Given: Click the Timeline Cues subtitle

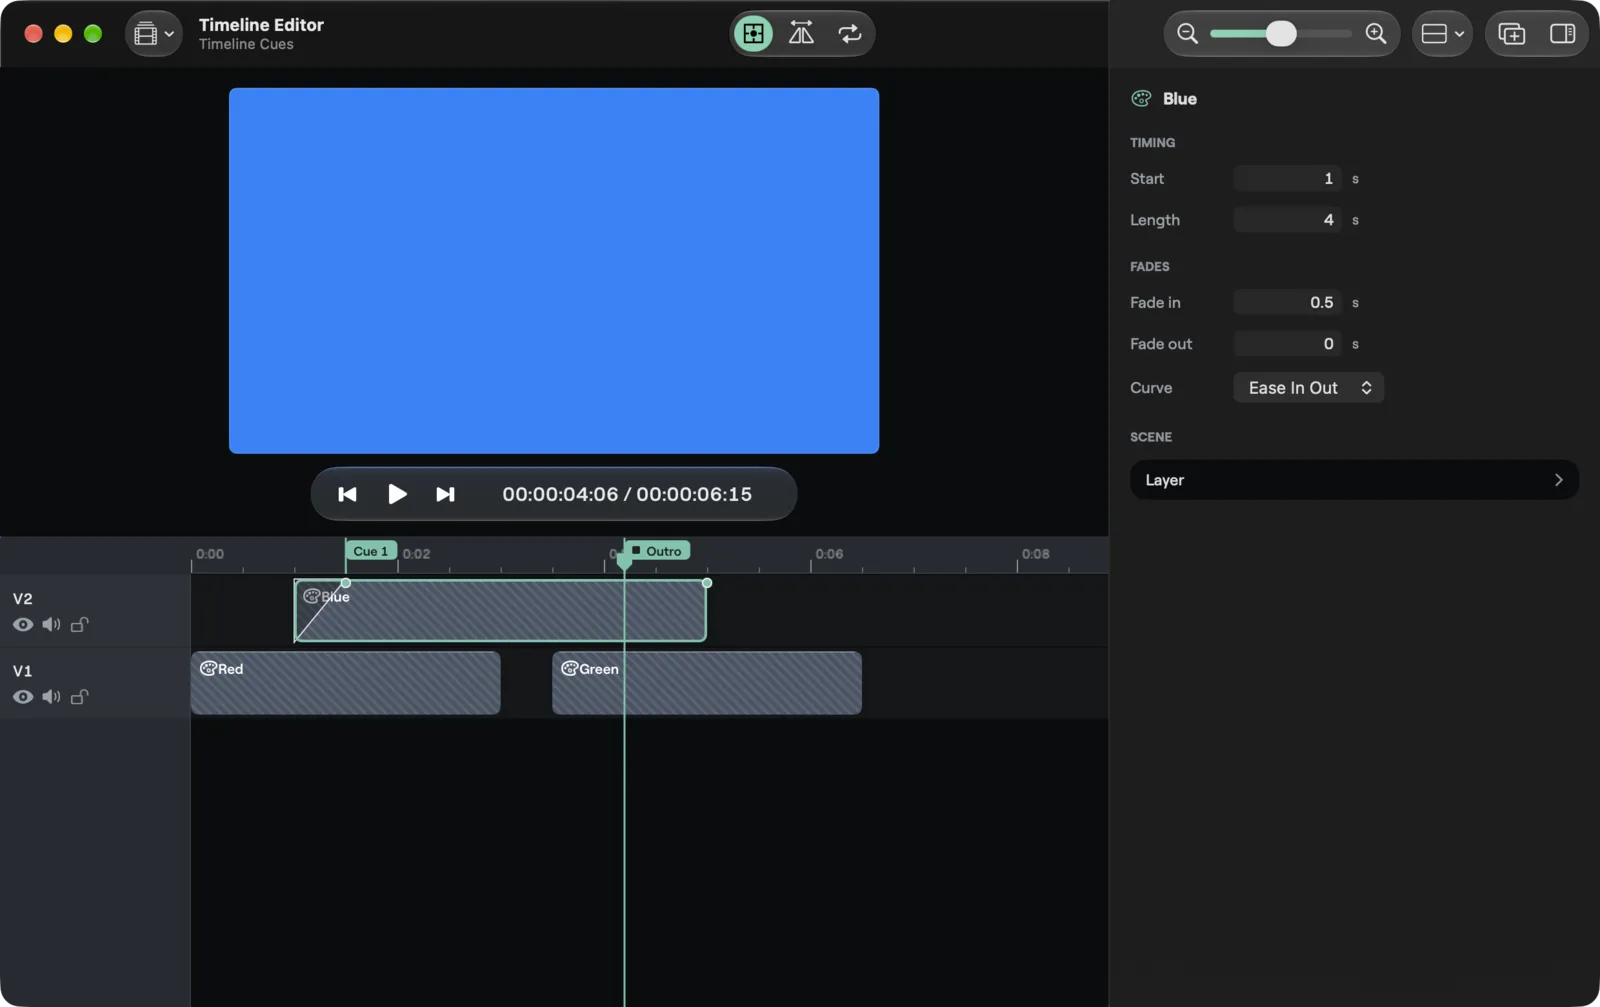Looking at the screenshot, I should pyautogui.click(x=246, y=44).
